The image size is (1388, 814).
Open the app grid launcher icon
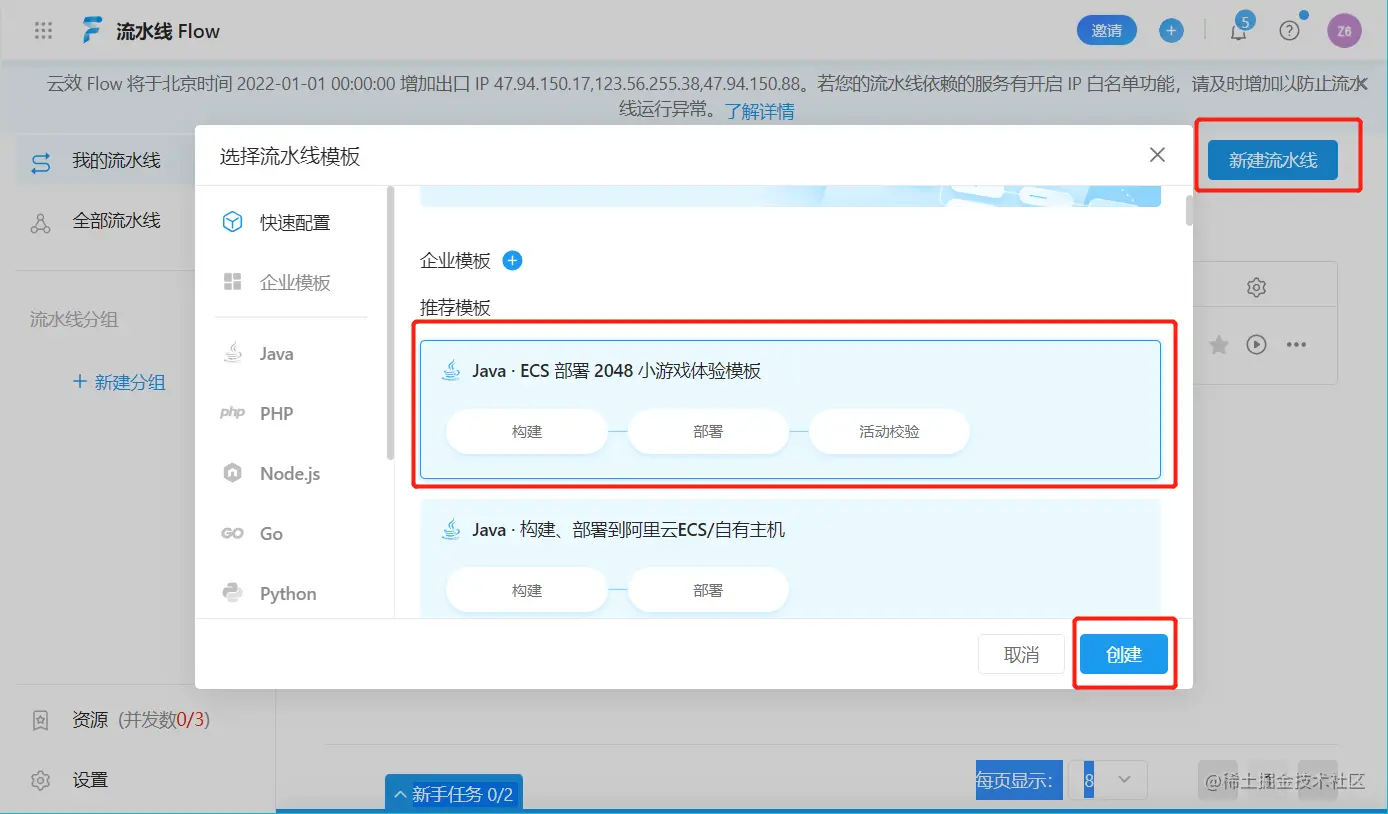coord(43,31)
